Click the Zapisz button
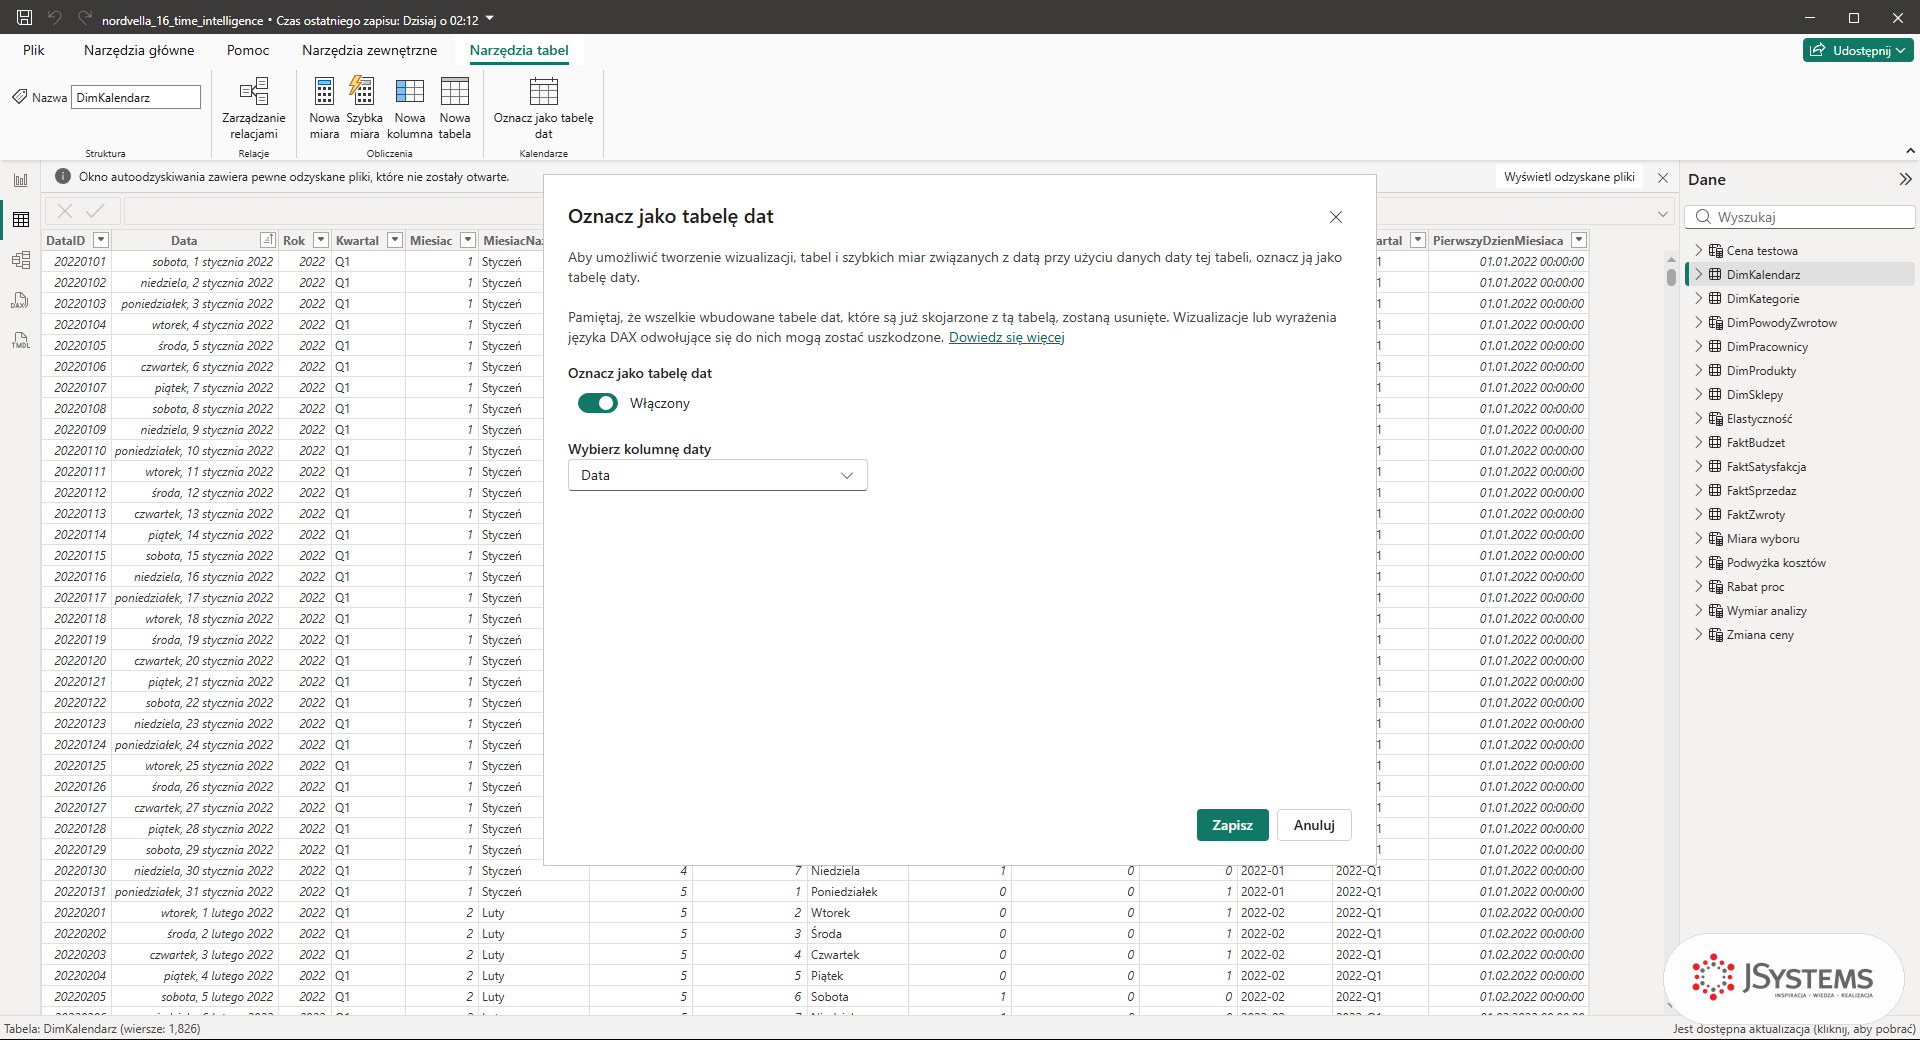Image resolution: width=1920 pixels, height=1040 pixels. point(1233,825)
